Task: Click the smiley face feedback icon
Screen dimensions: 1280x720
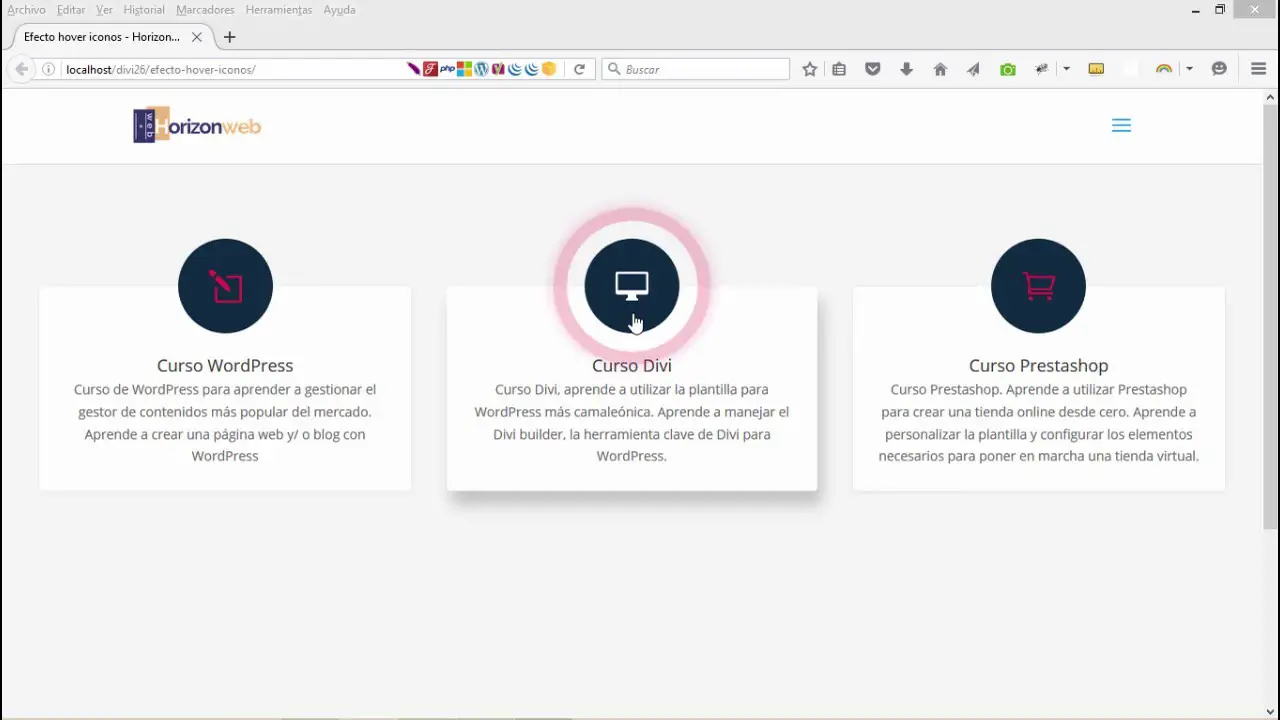Action: 1219,69
